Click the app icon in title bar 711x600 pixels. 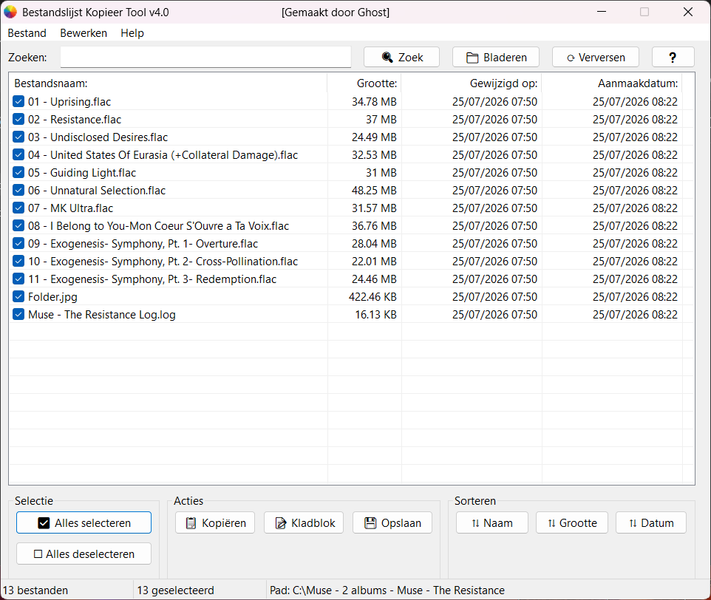click(x=10, y=12)
